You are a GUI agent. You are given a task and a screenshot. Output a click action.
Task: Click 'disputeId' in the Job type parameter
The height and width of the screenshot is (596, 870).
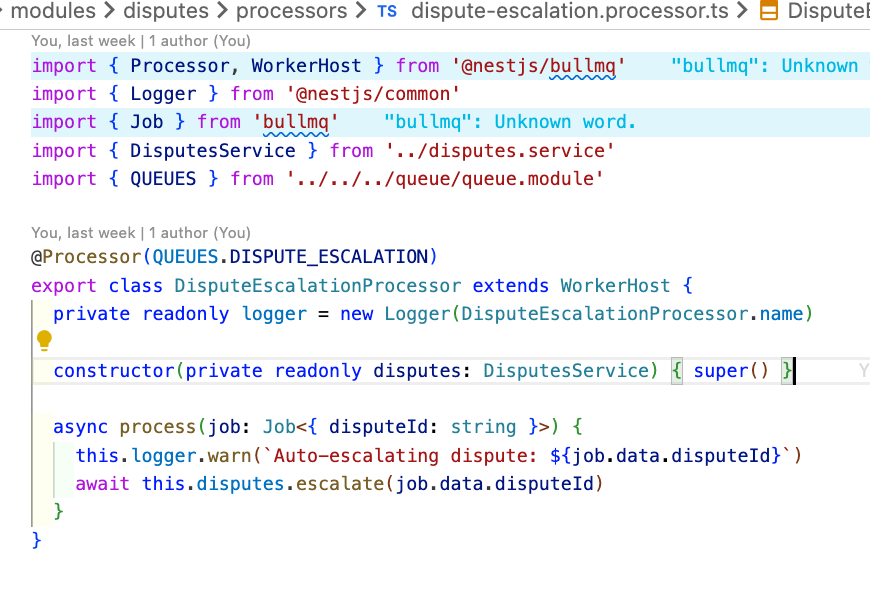click(378, 427)
